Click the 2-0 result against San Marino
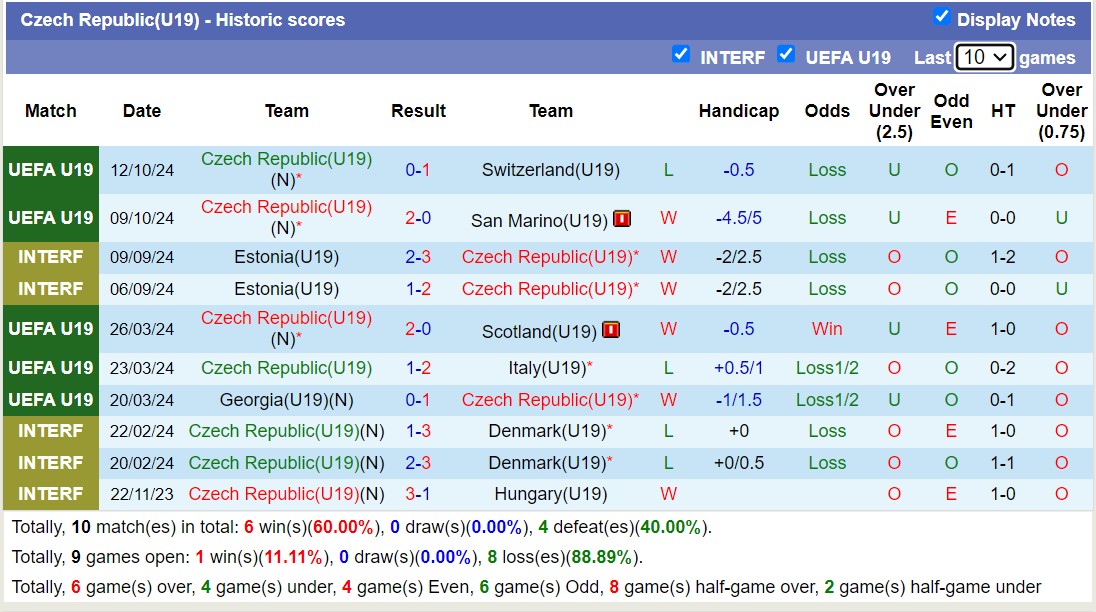Image resolution: width=1096 pixels, height=612 pixels. (x=418, y=218)
